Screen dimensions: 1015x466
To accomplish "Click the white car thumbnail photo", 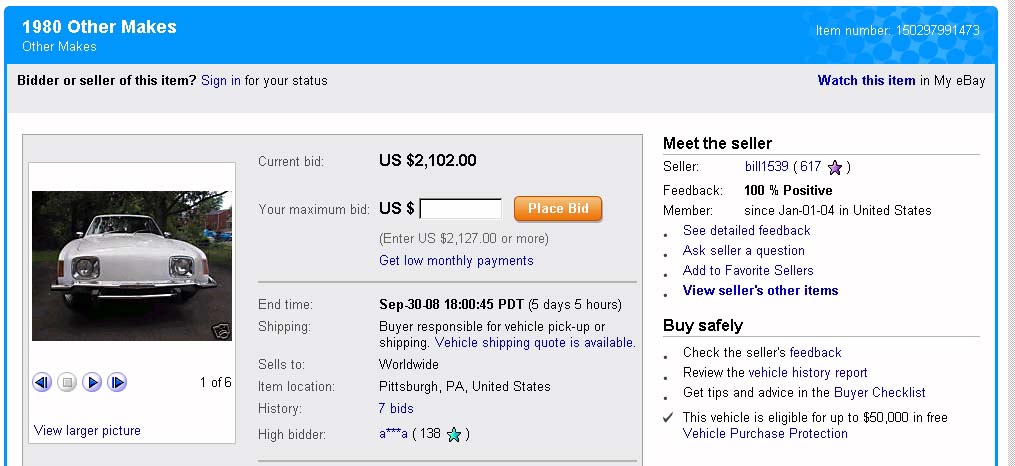I will [132, 265].
